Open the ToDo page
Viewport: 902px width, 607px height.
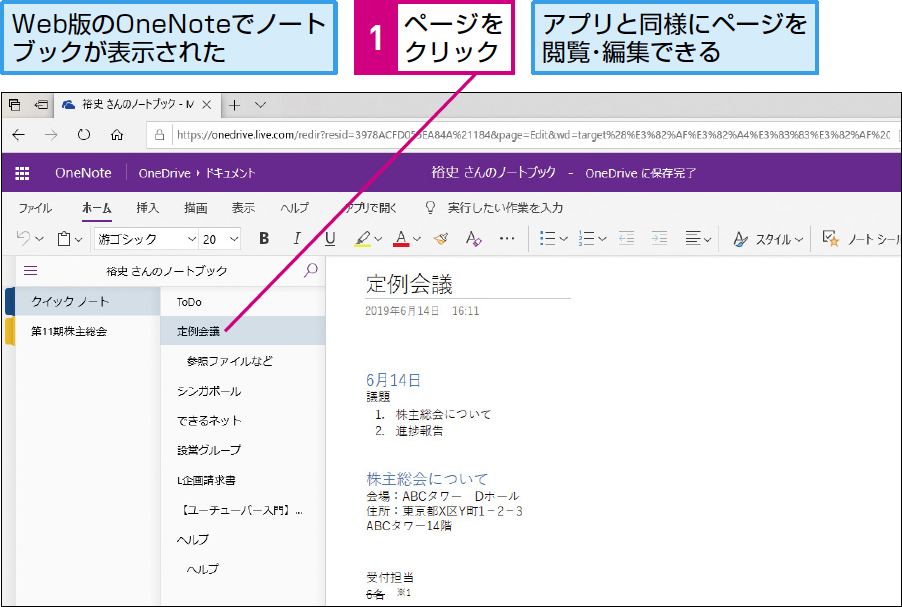(x=243, y=302)
